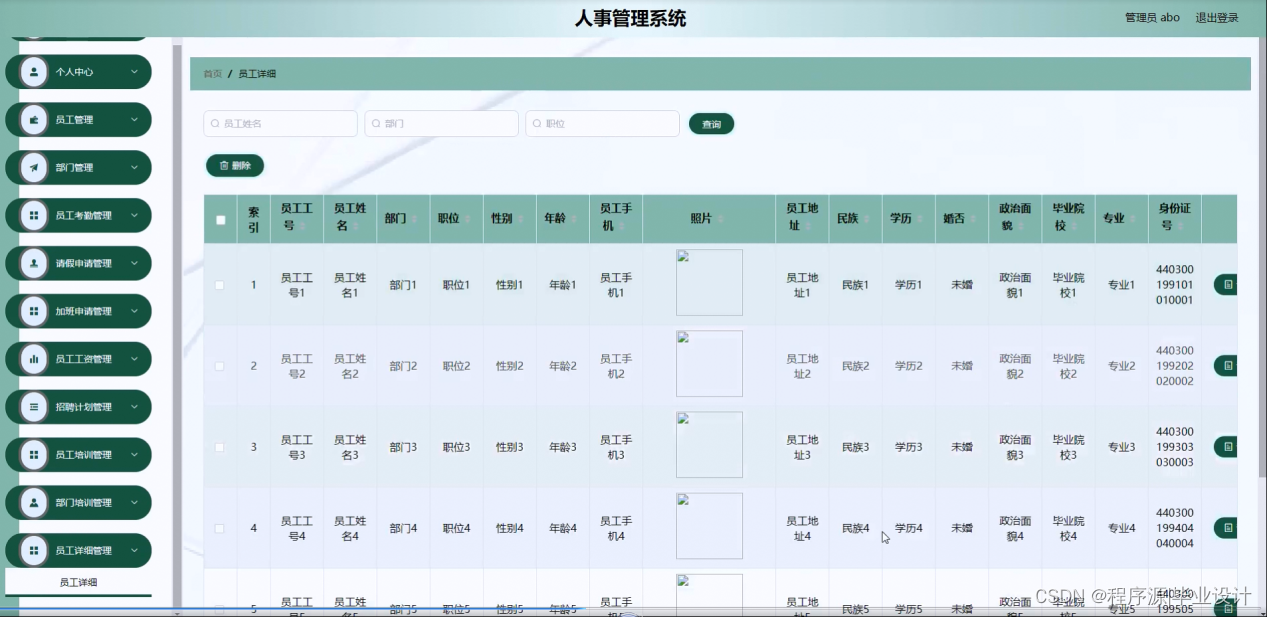The height and width of the screenshot is (617, 1267).
Task: Click the 政治面貌2 table cell
Action: pos(1015,366)
